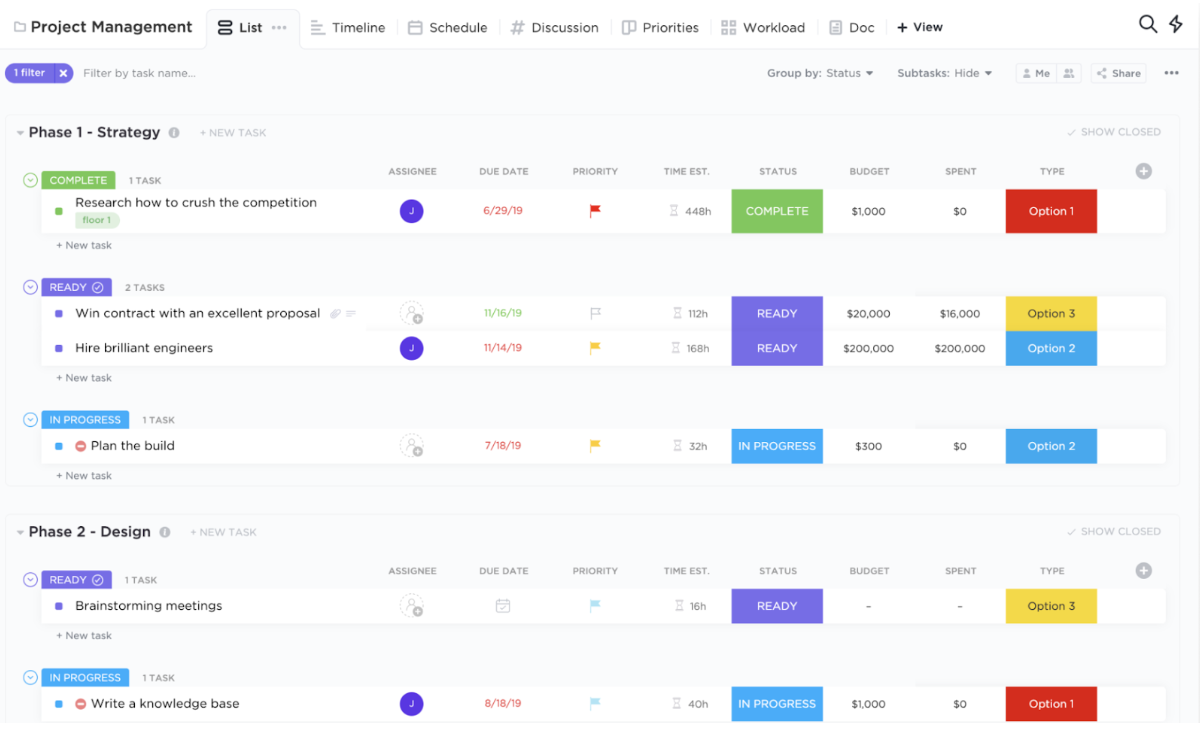
Task: Open the three-dot more options menu
Action: pos(1171,73)
